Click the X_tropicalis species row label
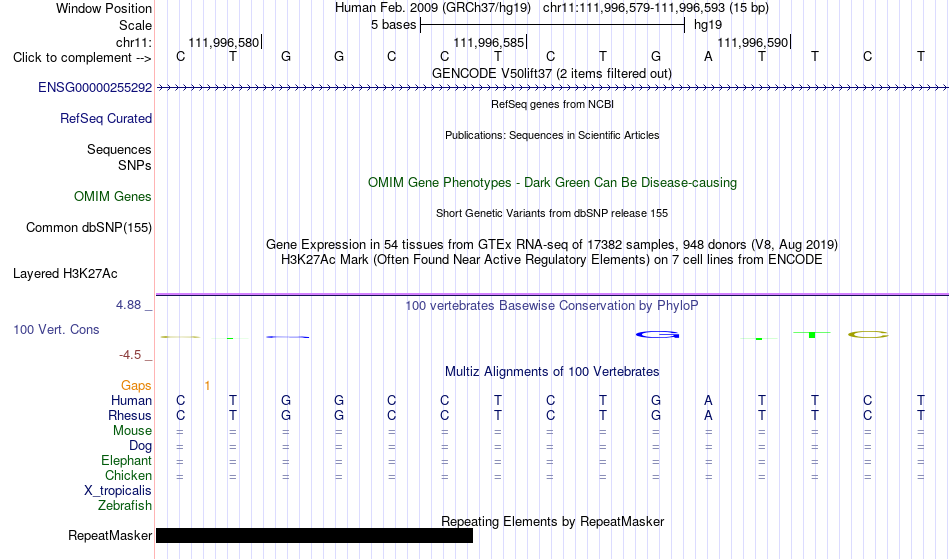 (x=118, y=491)
